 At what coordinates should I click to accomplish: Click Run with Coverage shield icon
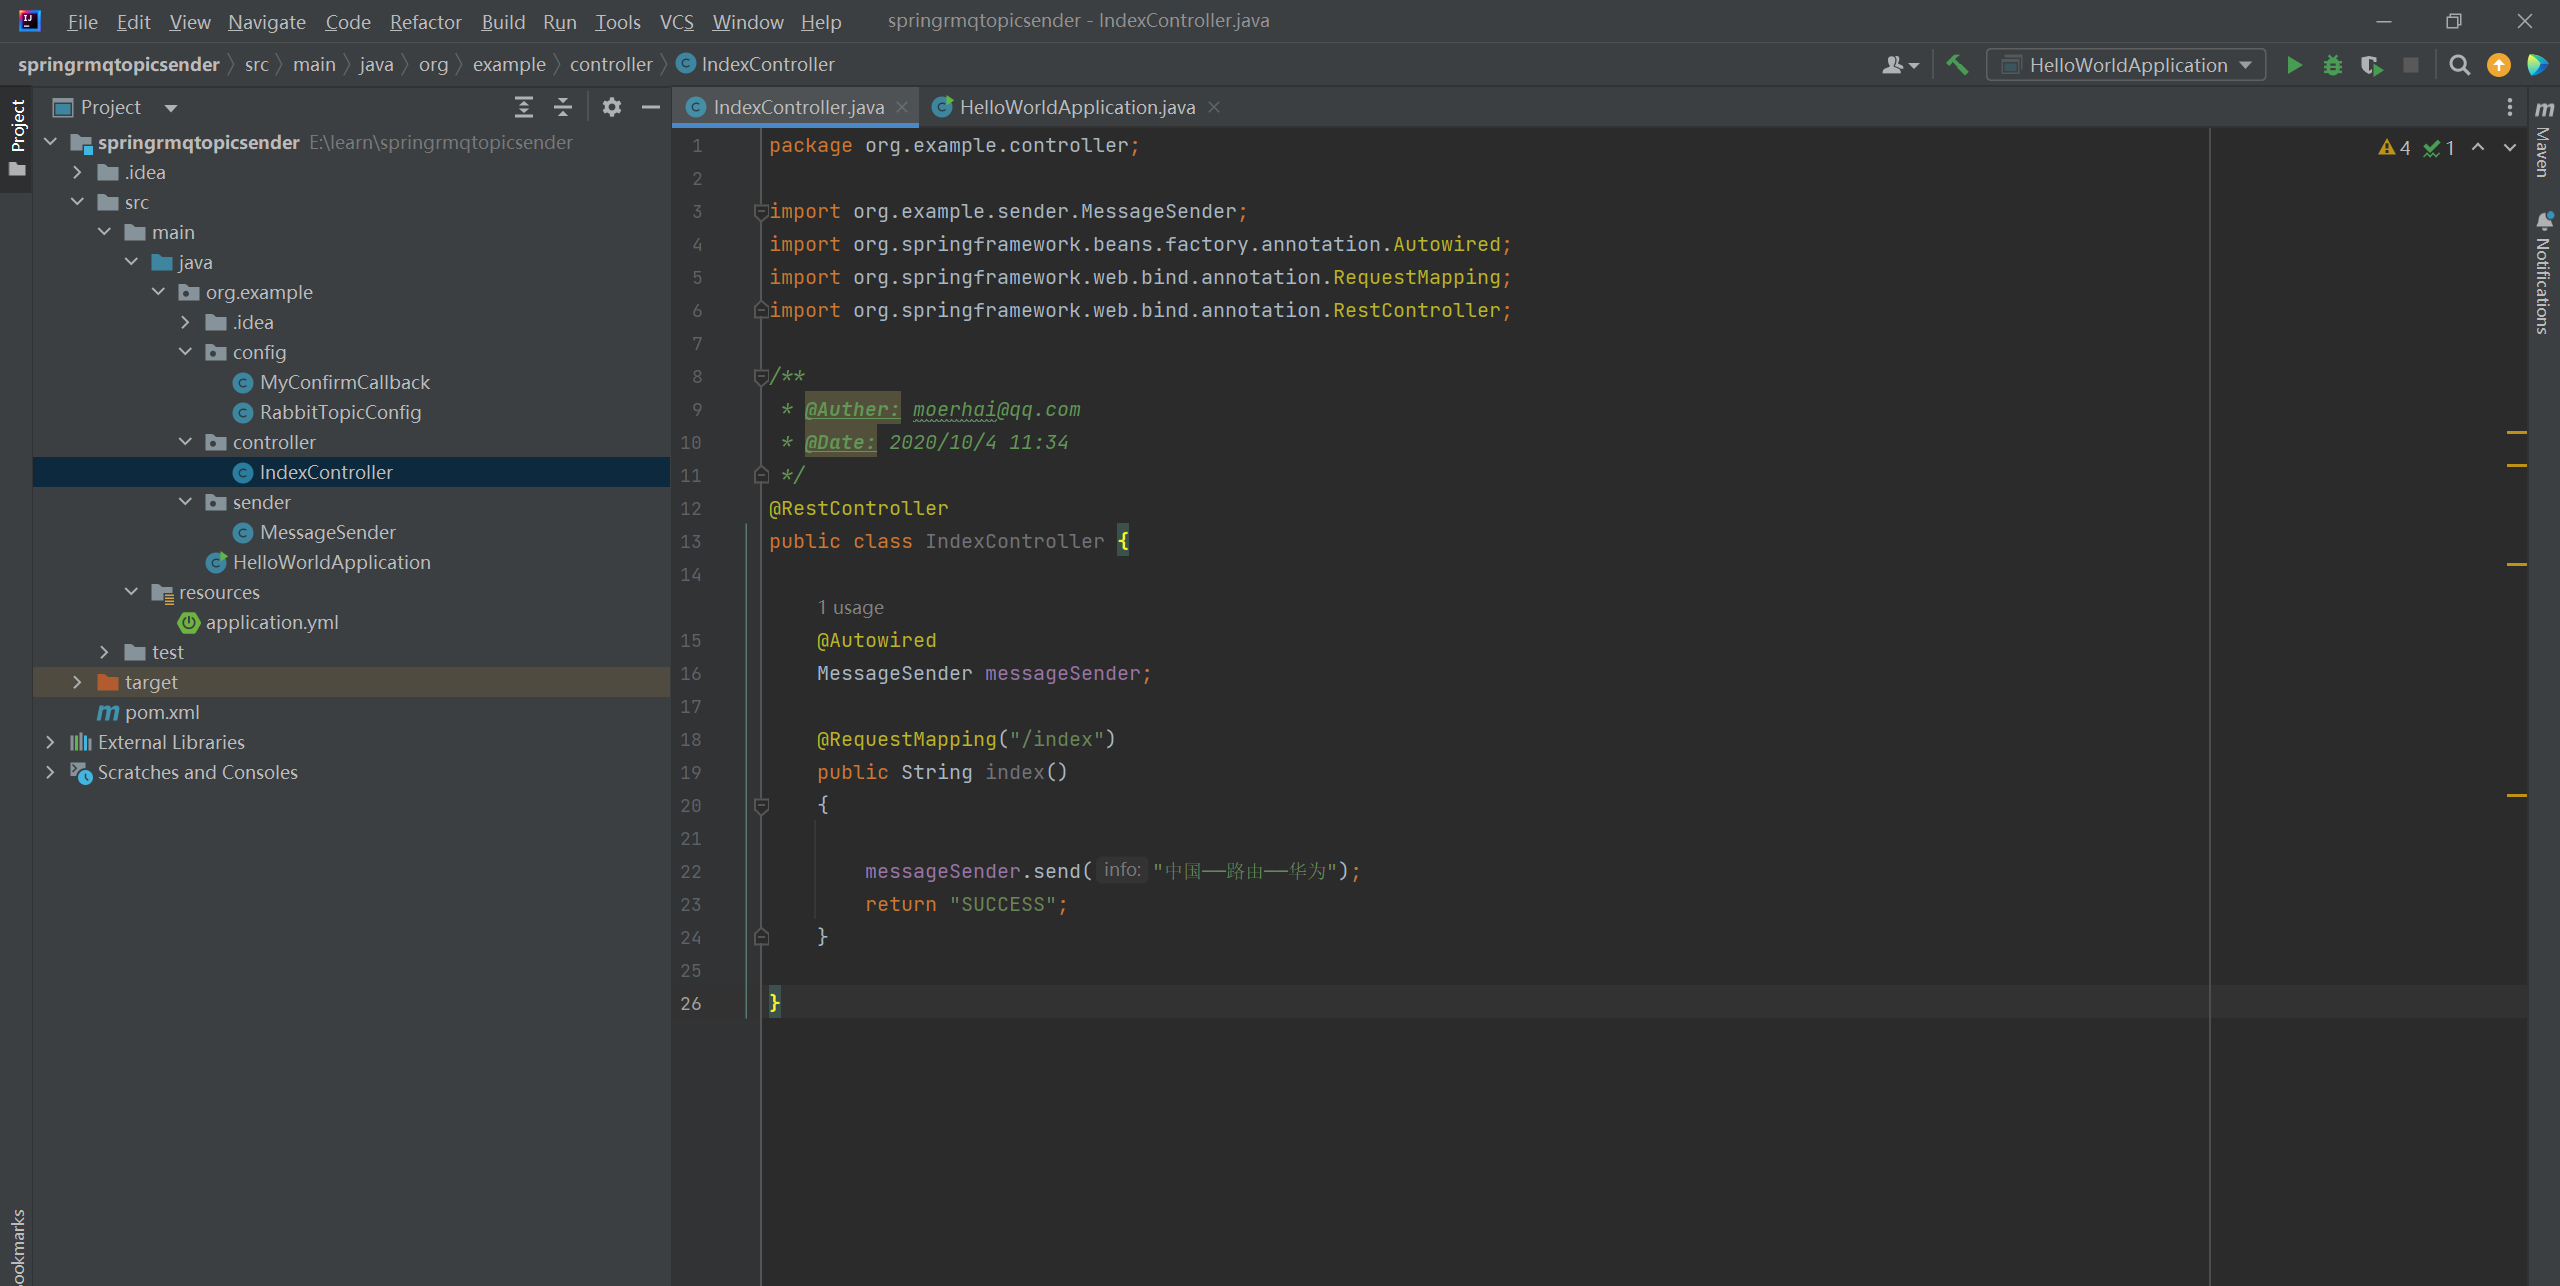(x=2371, y=65)
